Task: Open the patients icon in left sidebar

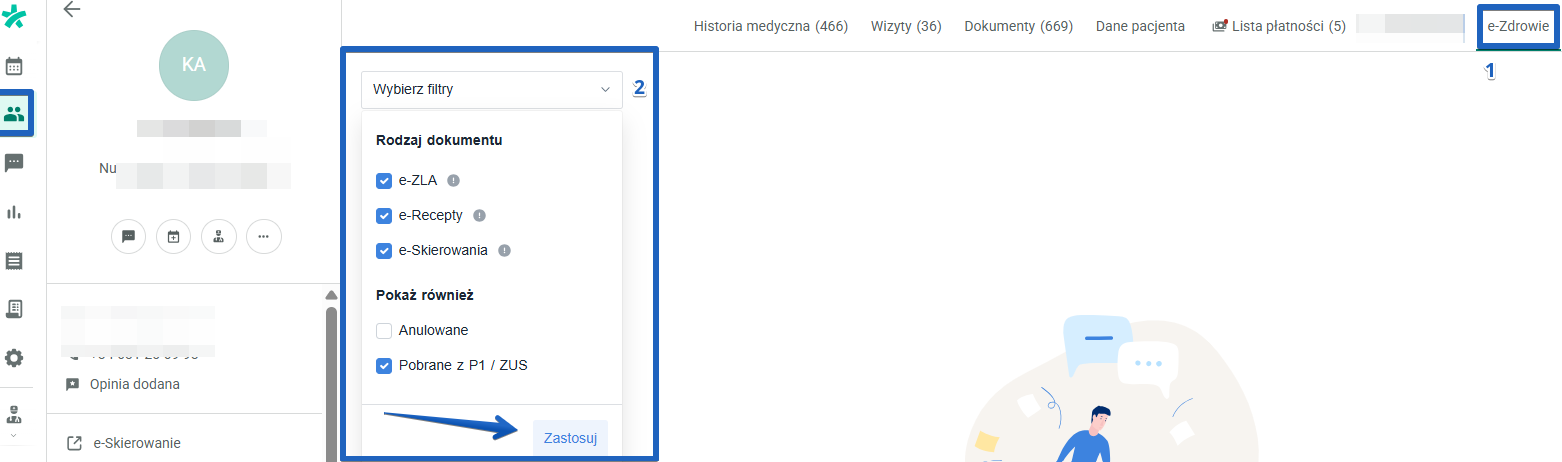Action: point(14,114)
